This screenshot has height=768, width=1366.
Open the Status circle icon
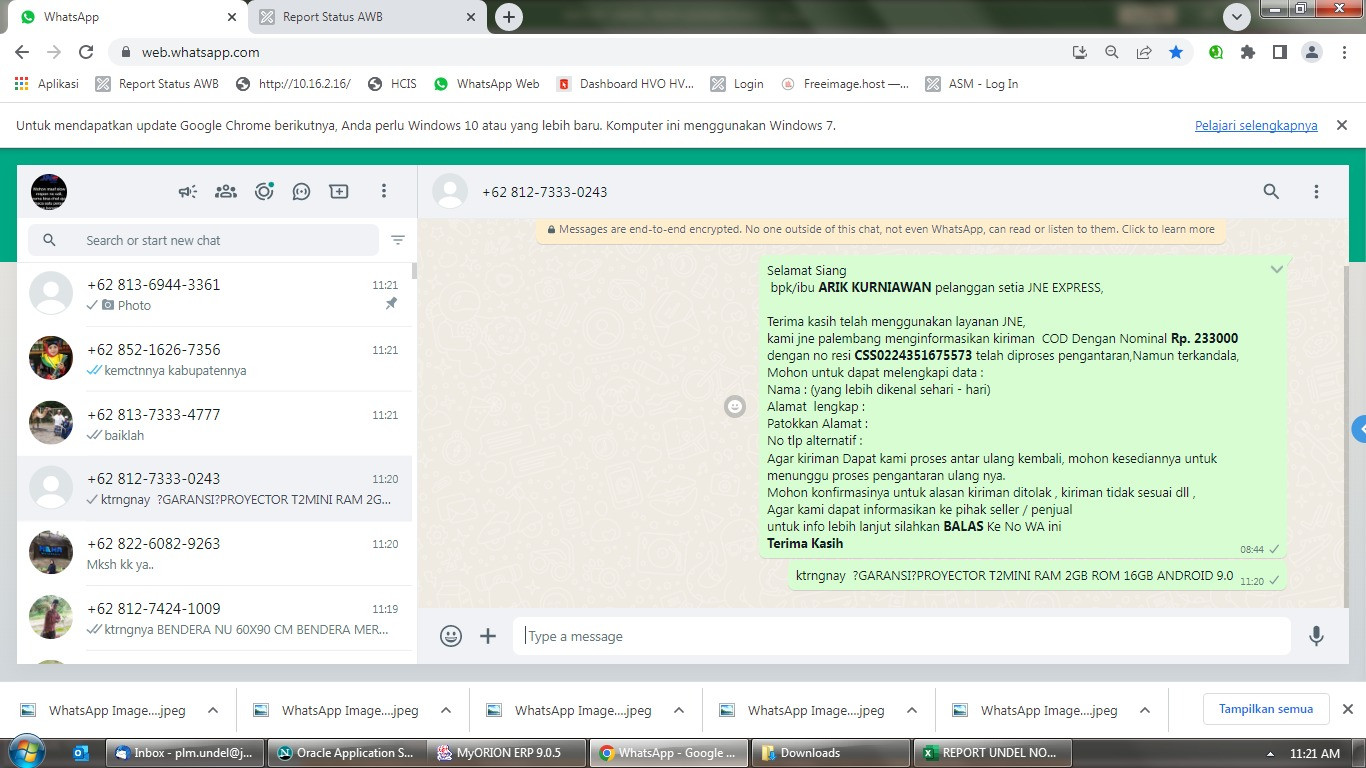point(264,191)
